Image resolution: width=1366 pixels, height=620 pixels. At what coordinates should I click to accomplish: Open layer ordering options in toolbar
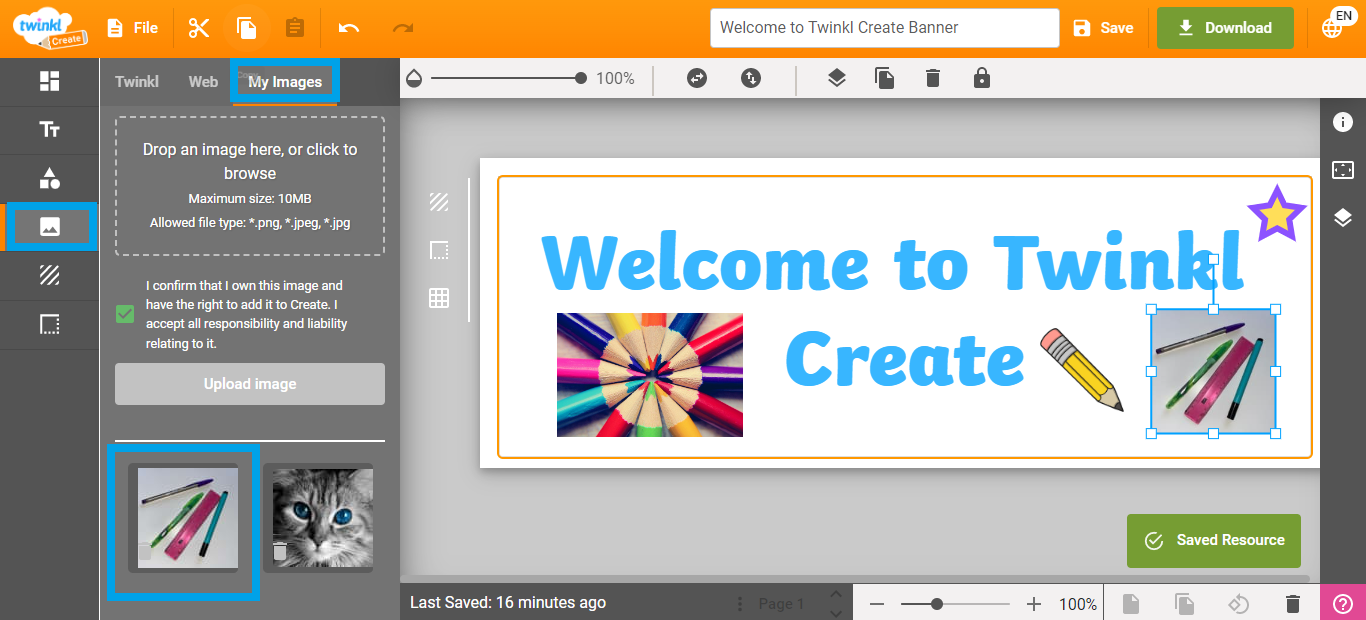pos(837,77)
